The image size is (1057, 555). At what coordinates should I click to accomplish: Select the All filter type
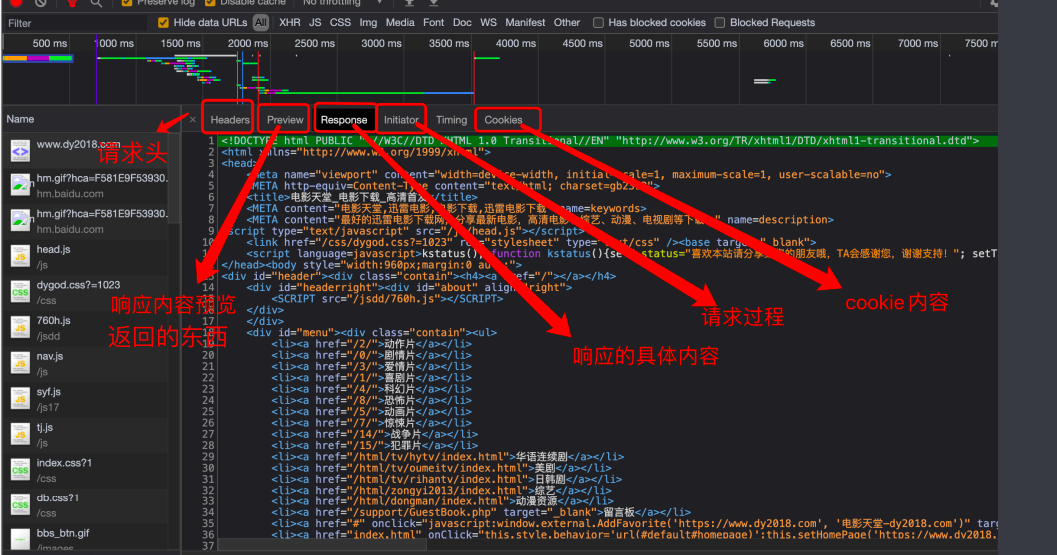(261, 22)
